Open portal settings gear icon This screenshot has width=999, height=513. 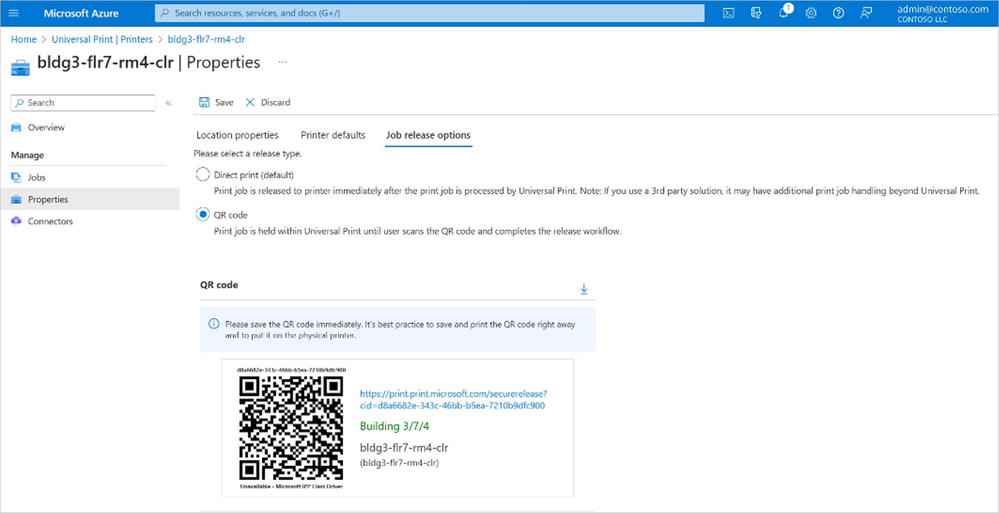point(811,13)
